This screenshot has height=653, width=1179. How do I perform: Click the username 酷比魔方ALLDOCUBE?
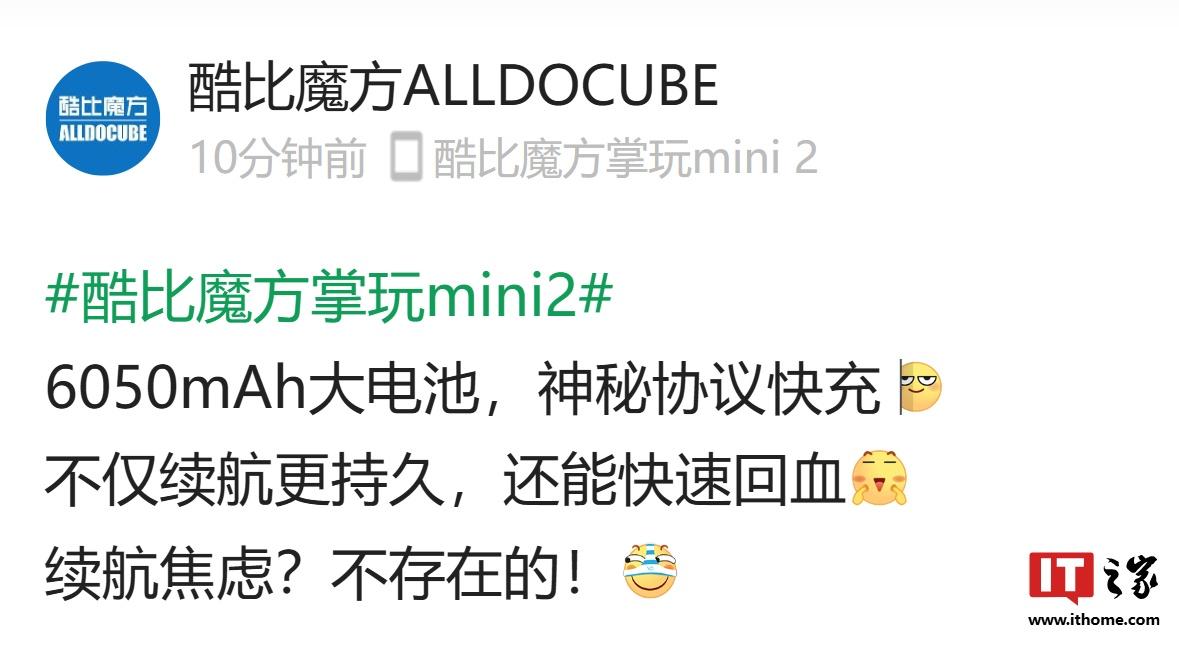point(453,87)
